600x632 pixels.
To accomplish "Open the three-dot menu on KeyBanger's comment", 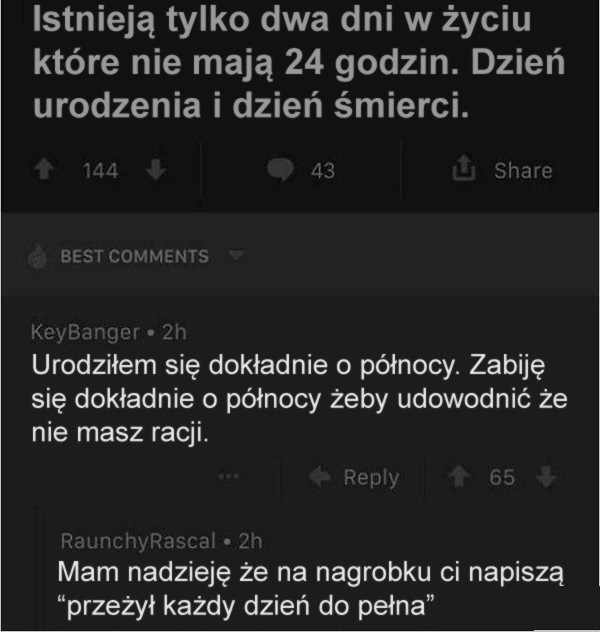I will pos(229,477).
